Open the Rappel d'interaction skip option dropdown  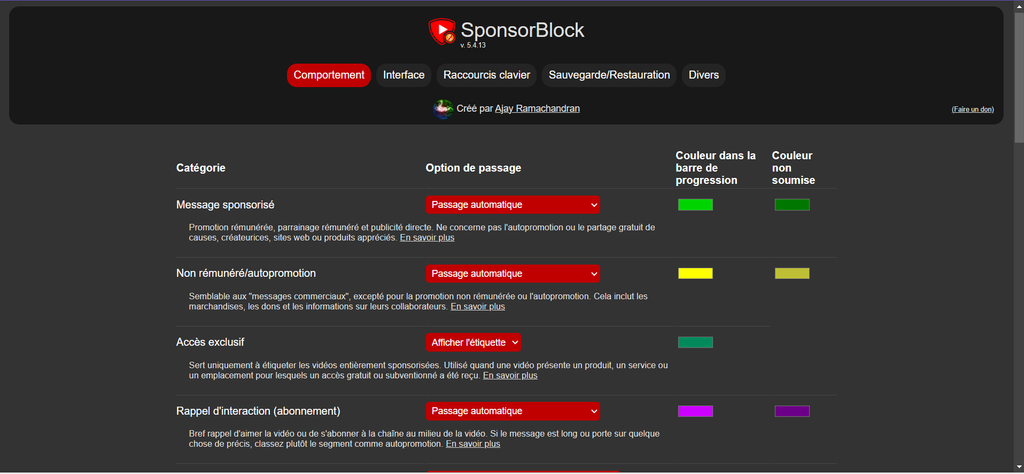click(x=513, y=411)
